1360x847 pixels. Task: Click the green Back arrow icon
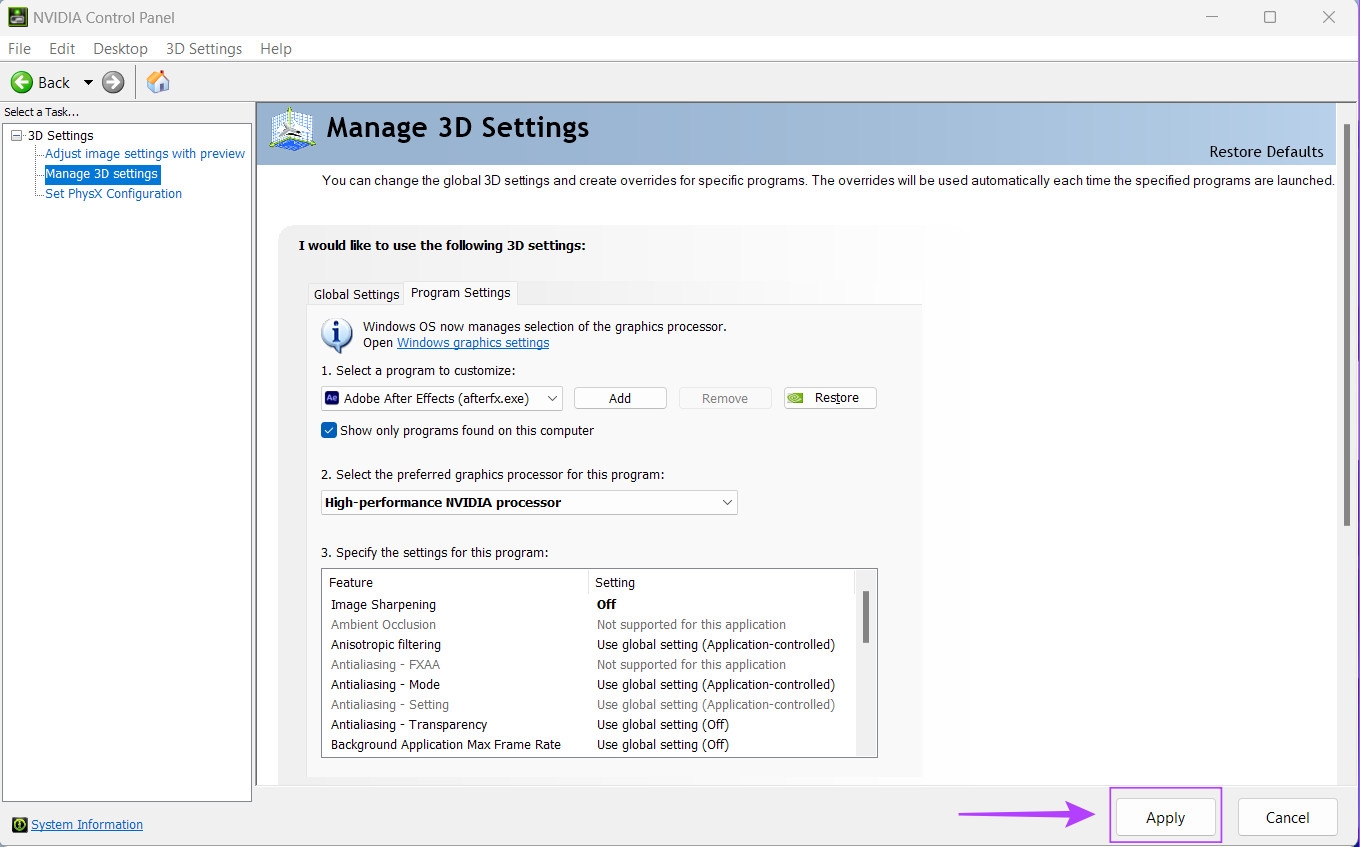pos(22,82)
